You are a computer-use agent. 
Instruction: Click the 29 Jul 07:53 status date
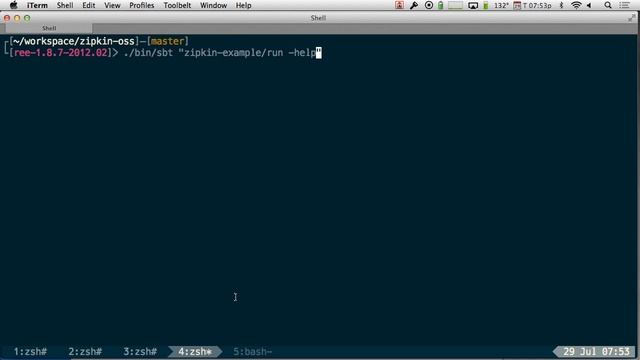pyautogui.click(x=596, y=351)
